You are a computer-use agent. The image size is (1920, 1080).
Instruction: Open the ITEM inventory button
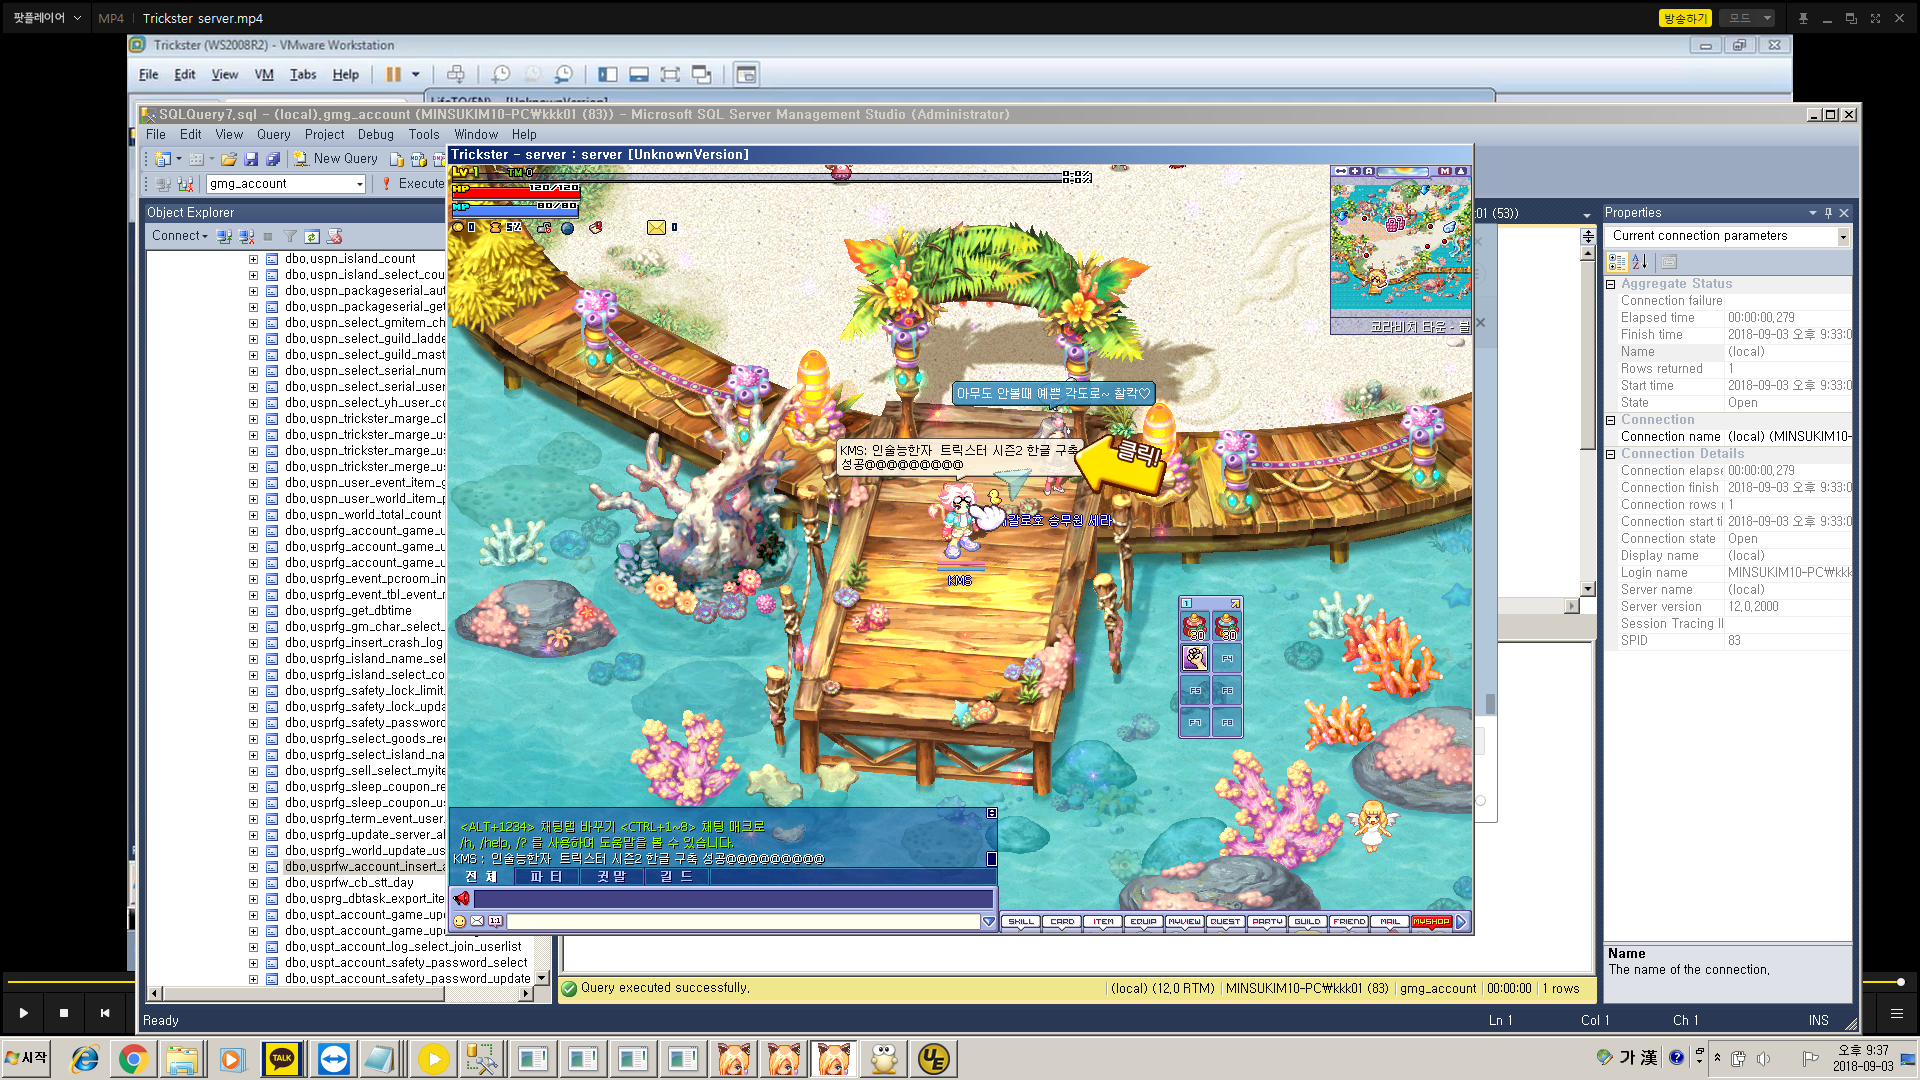[1103, 922]
